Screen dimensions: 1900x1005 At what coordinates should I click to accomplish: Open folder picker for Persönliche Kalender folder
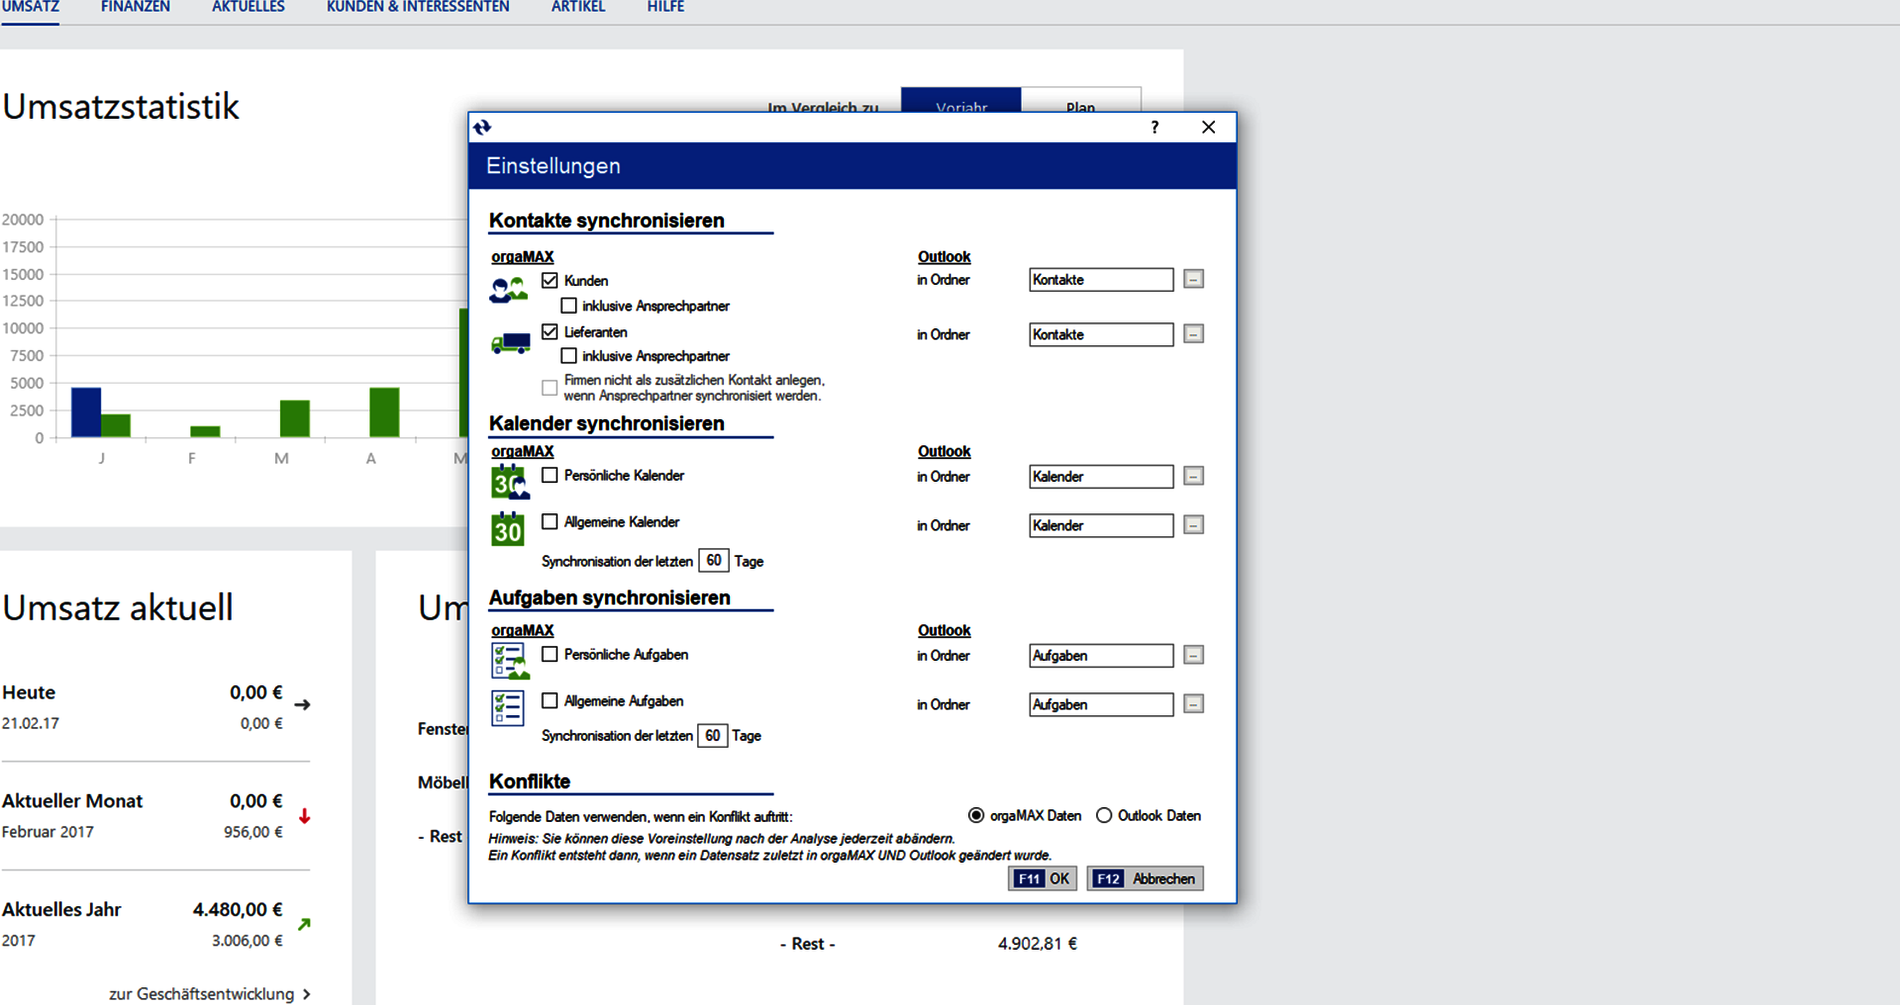[1193, 476]
